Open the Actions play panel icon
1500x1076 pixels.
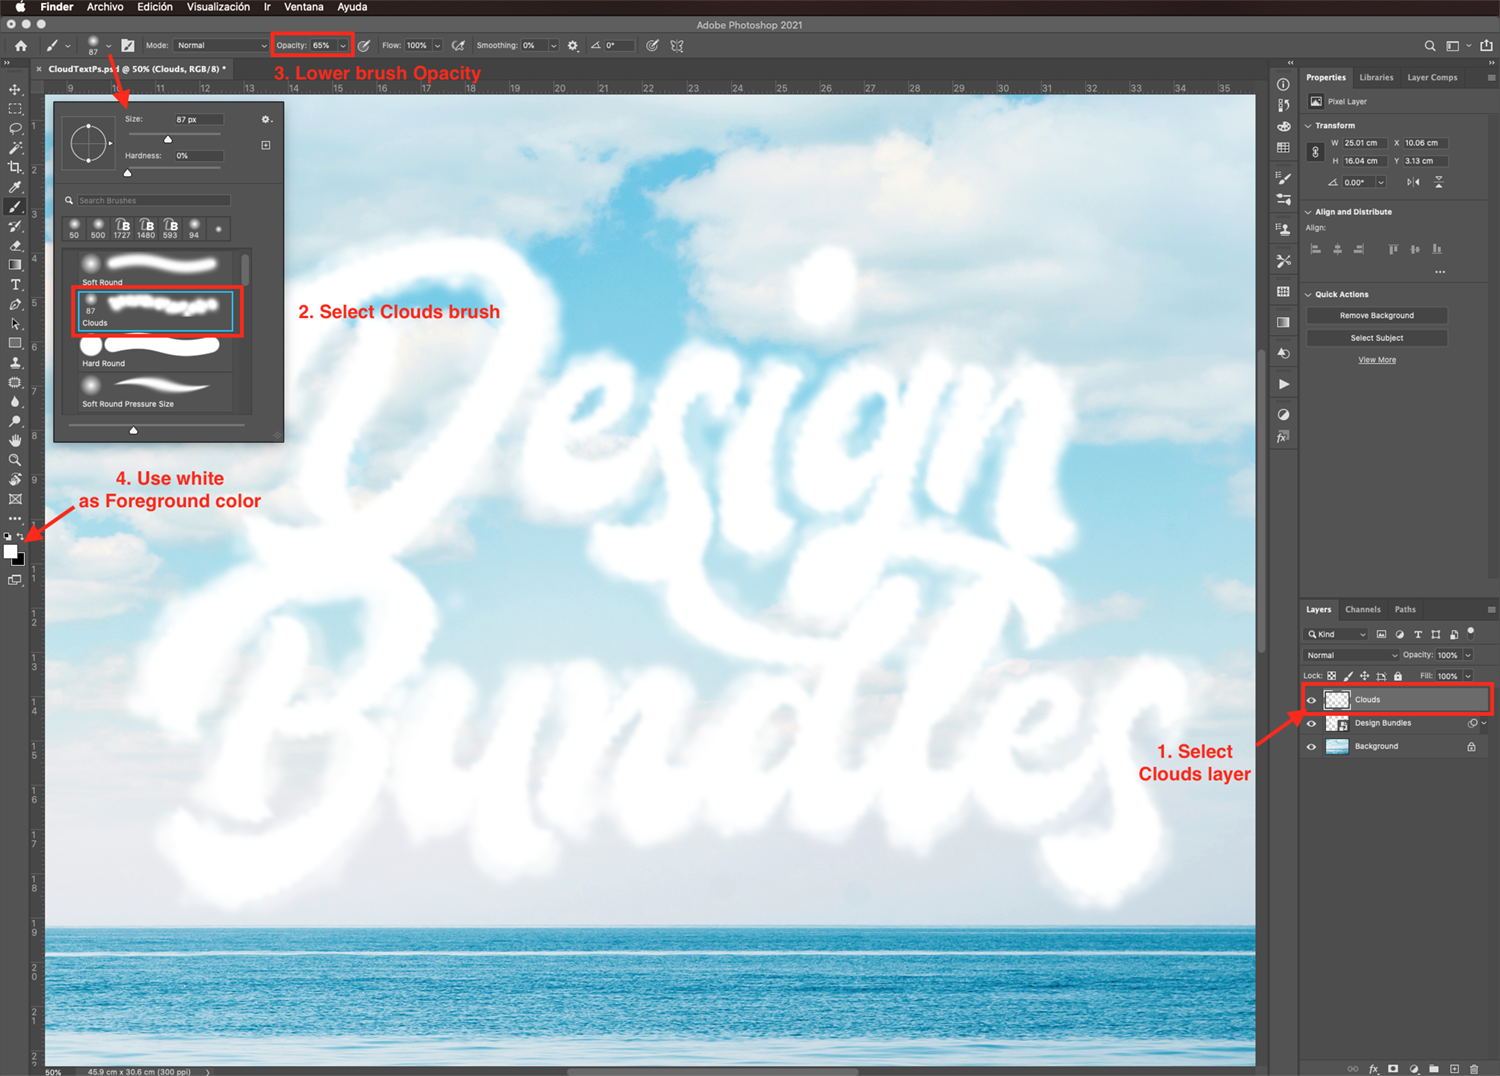[1283, 384]
